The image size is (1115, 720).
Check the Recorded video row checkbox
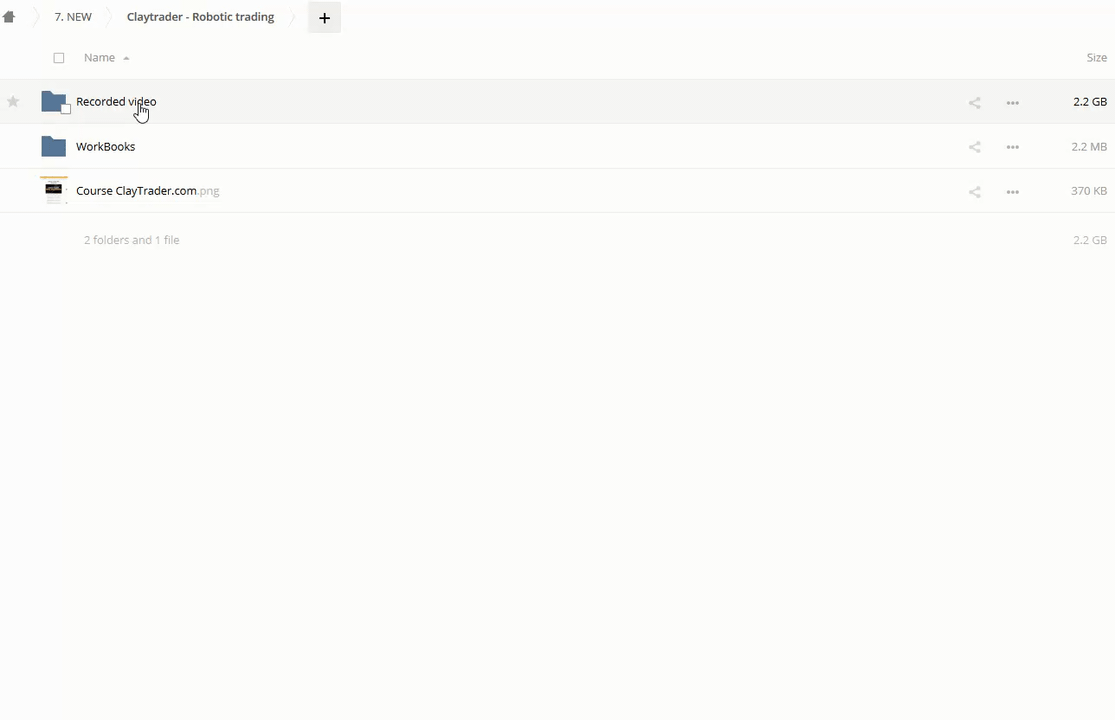pyautogui.click(x=66, y=109)
